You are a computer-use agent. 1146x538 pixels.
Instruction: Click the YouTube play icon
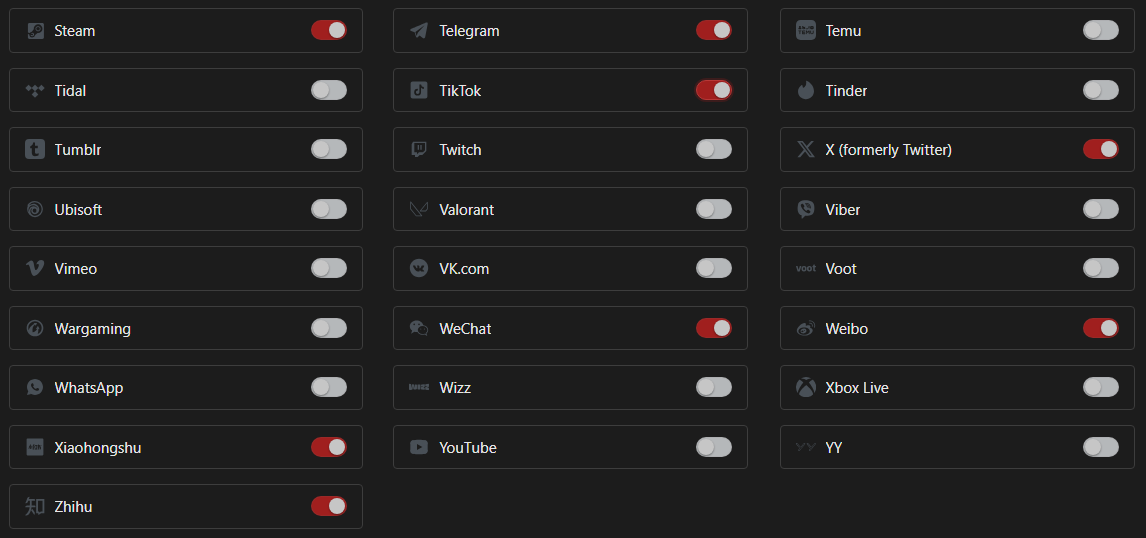click(x=419, y=448)
